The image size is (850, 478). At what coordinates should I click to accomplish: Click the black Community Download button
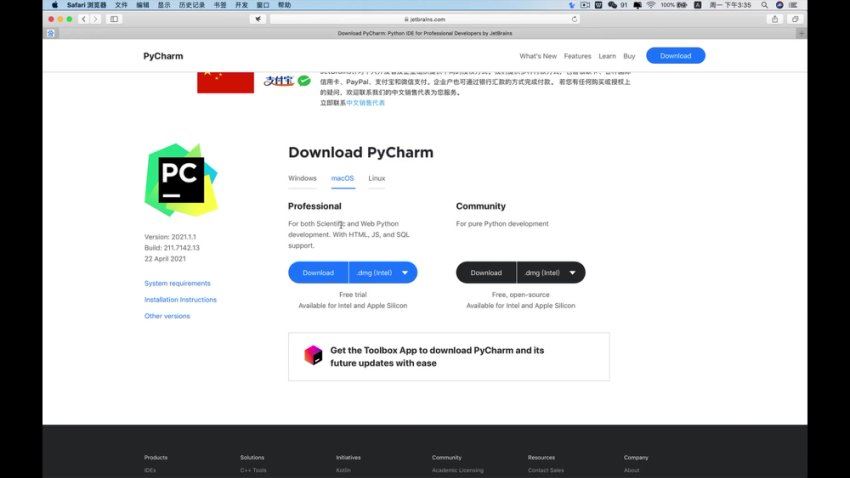tap(486, 273)
